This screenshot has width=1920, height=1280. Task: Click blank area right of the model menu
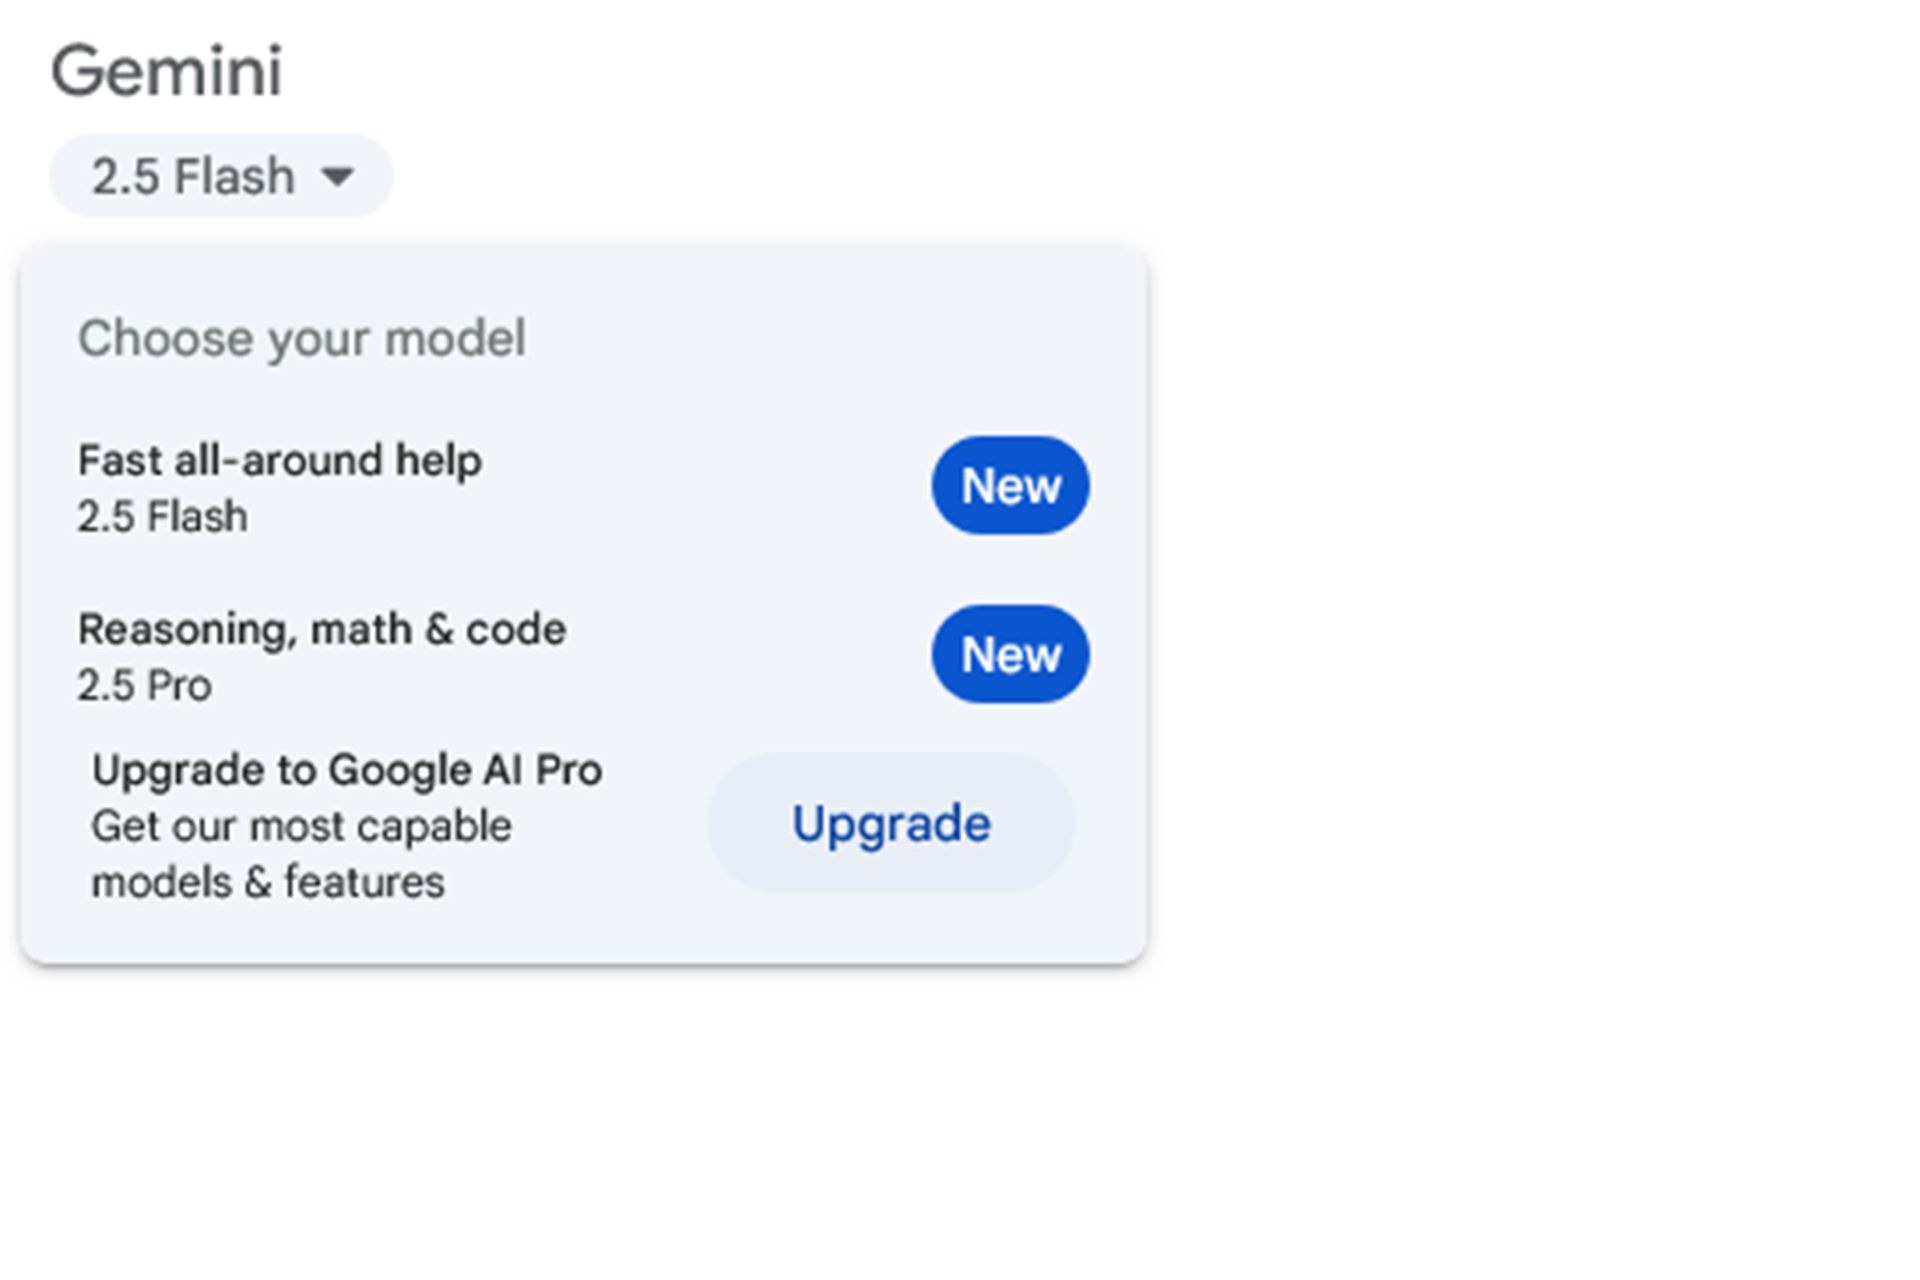click(1500, 600)
